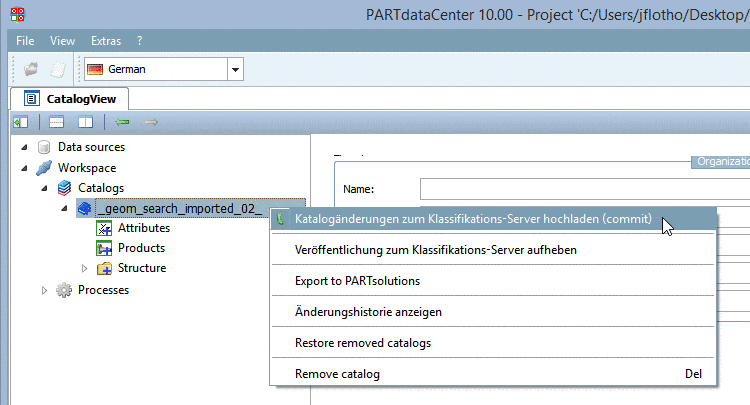Viewport: 750px width, 405px height.
Task: Click the Structure folder icon
Action: 104,268
